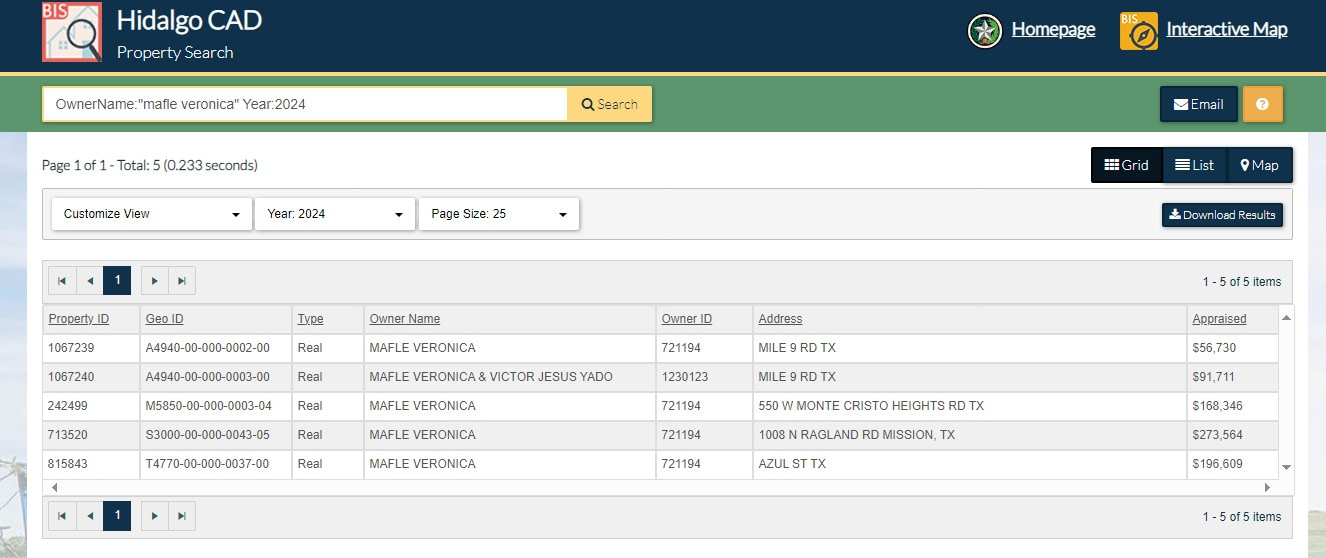Click the grid scroll down arrow
The image size is (1326, 558).
coord(1286,467)
